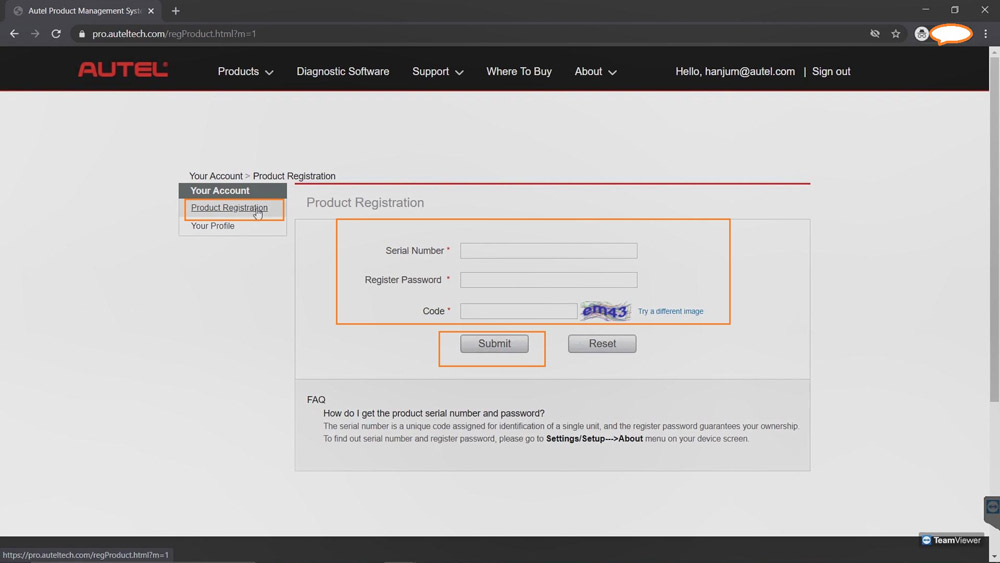
Task: Click the Autel logo in header
Action: [x=122, y=69]
